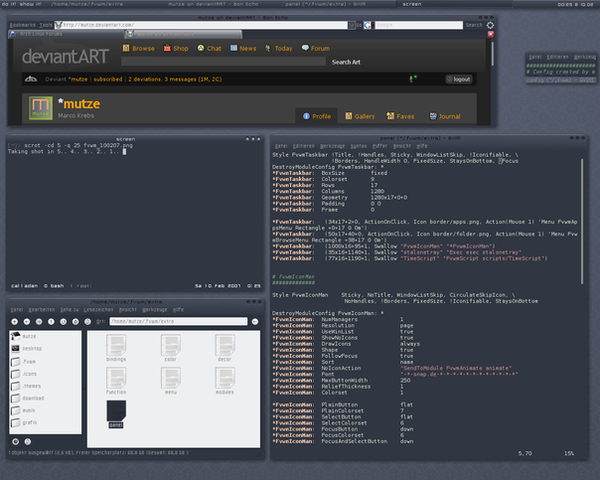The image size is (600, 480).
Task: Open the musik folder in sidebar
Action: [x=23, y=410]
